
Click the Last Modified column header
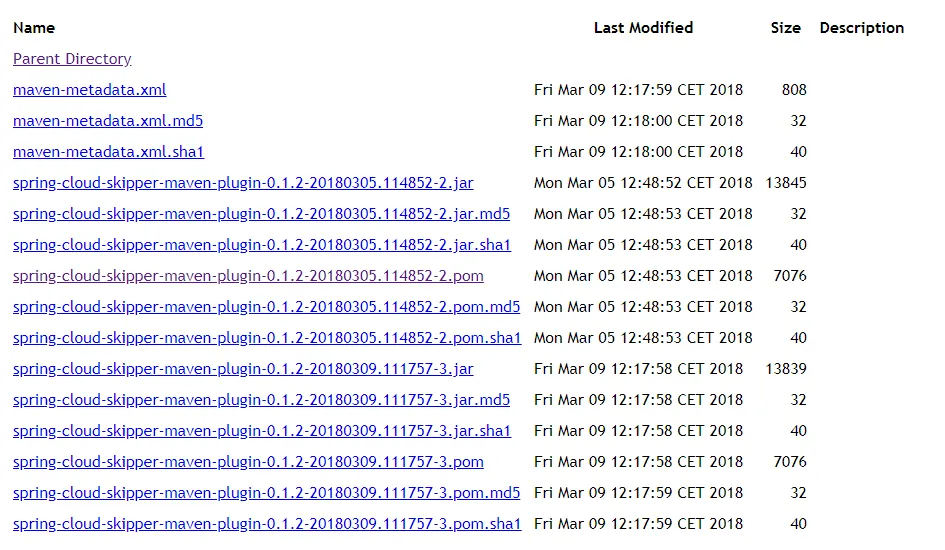[x=644, y=28]
